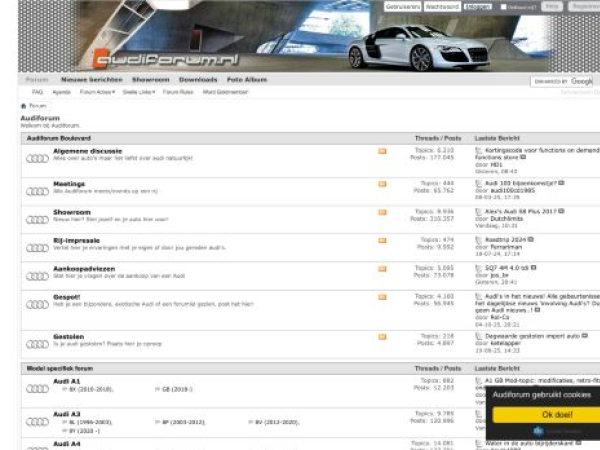Open the Aankoopadviezen RSS feed icon
The width and height of the screenshot is (600, 450).
pyautogui.click(x=382, y=269)
